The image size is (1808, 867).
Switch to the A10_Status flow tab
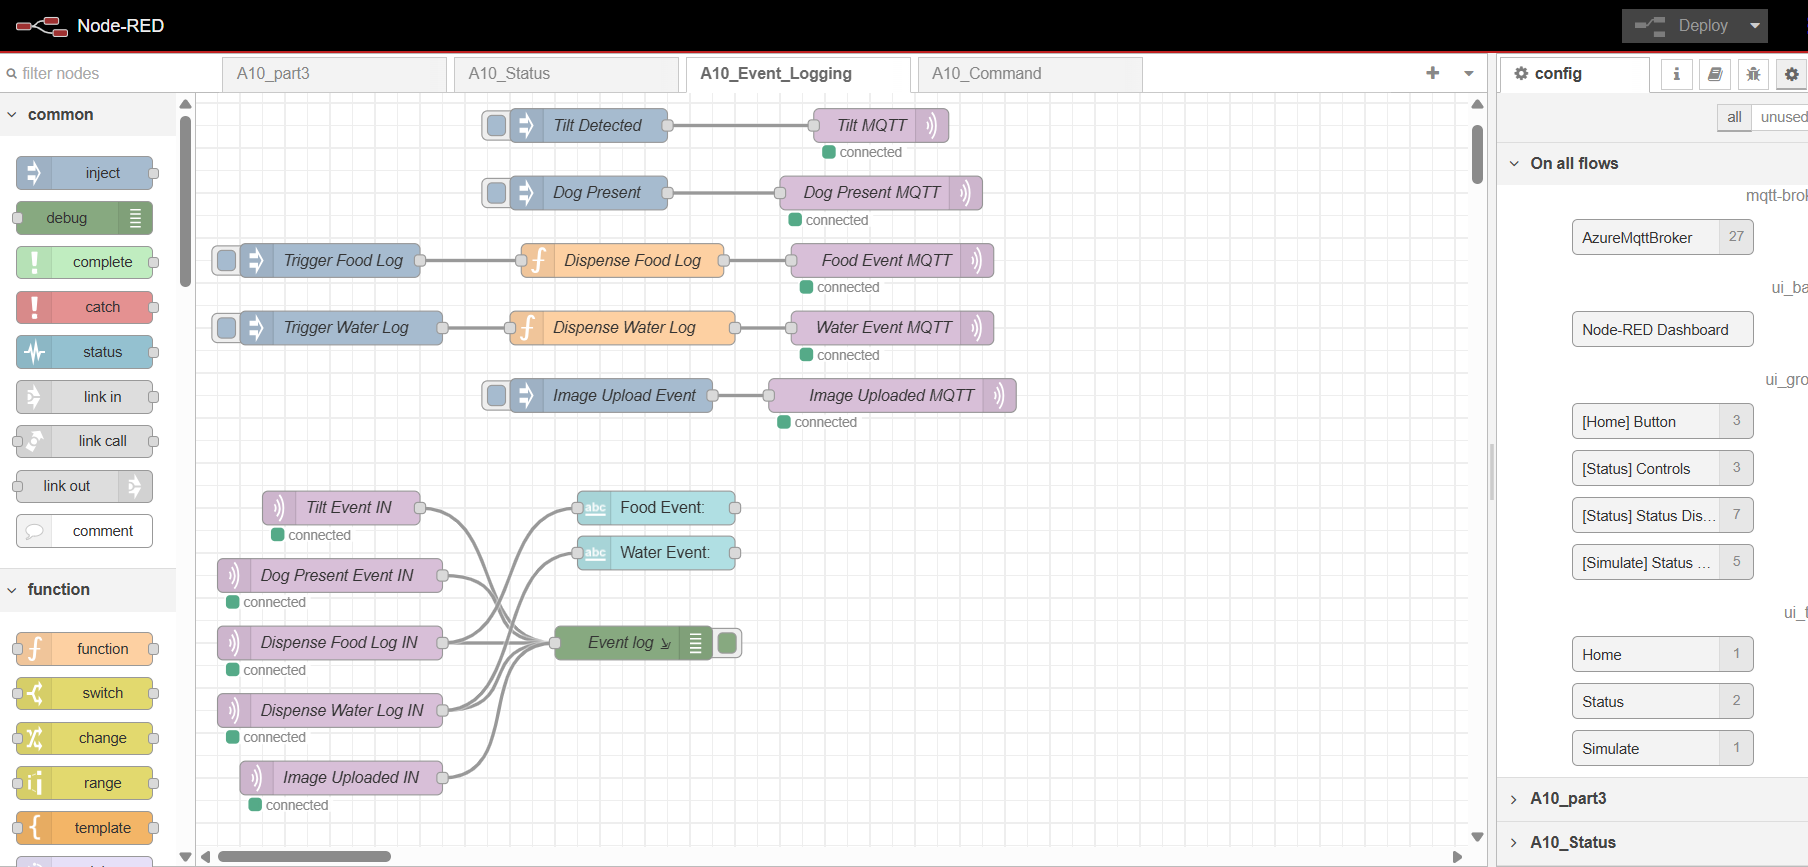pyautogui.click(x=566, y=74)
